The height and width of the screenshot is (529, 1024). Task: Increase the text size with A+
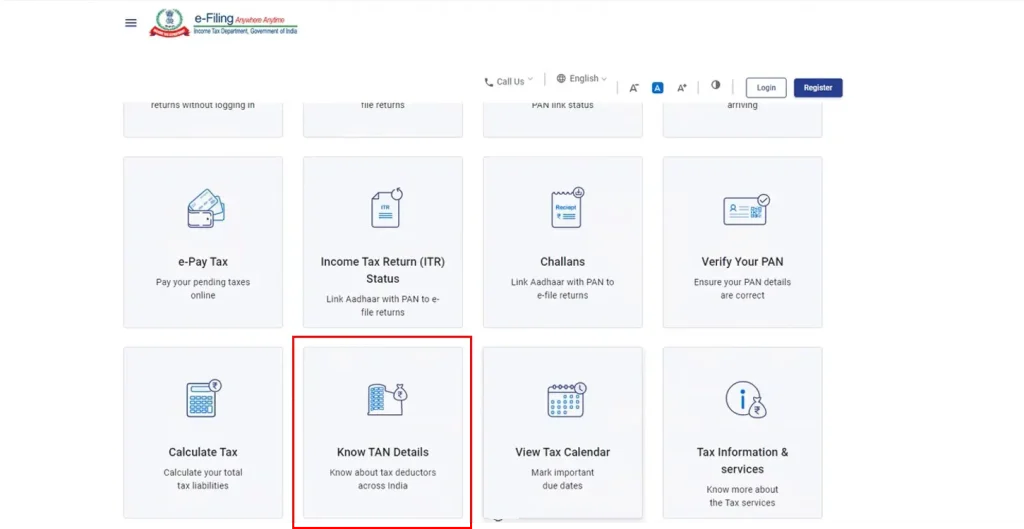pyautogui.click(x=682, y=88)
